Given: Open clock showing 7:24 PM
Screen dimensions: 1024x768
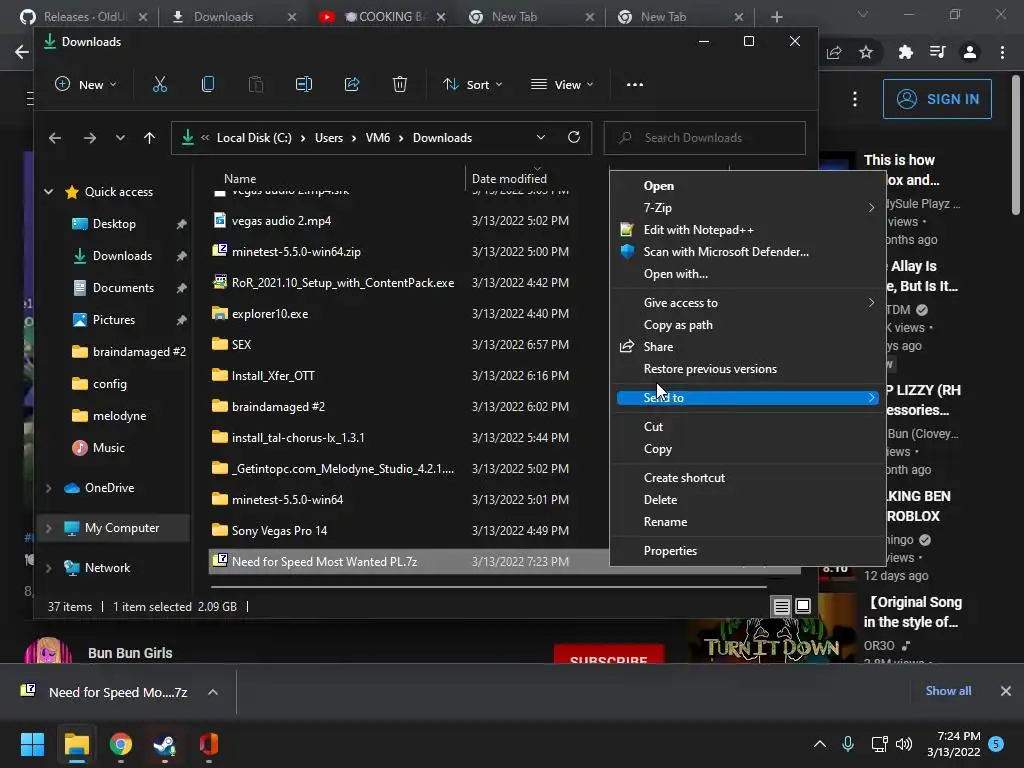Looking at the screenshot, I should coord(953,744).
